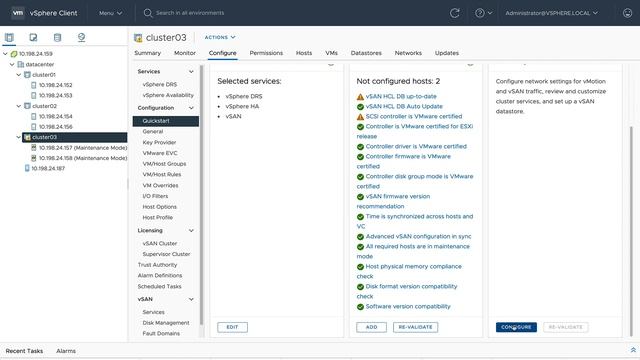Image resolution: width=640 pixels, height=360 pixels.
Task: Select host 10.198.24.152 in tree
Action: (x=56, y=85)
